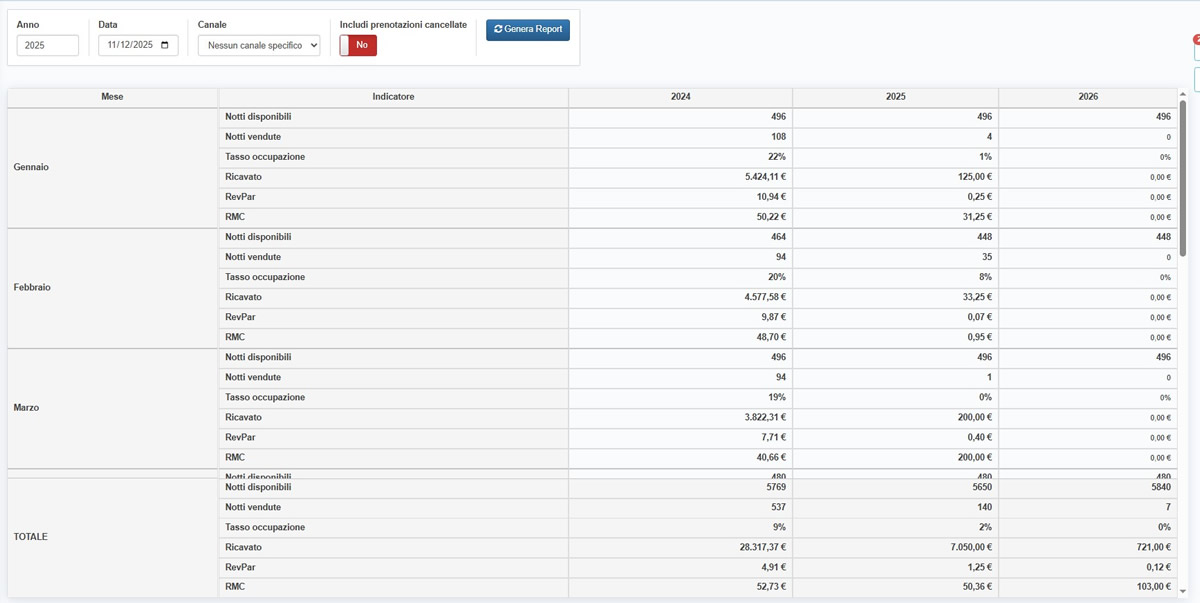The height and width of the screenshot is (603, 1200).
Task: Click the Febbraio month cell
Action: pyautogui.click(x=32, y=287)
